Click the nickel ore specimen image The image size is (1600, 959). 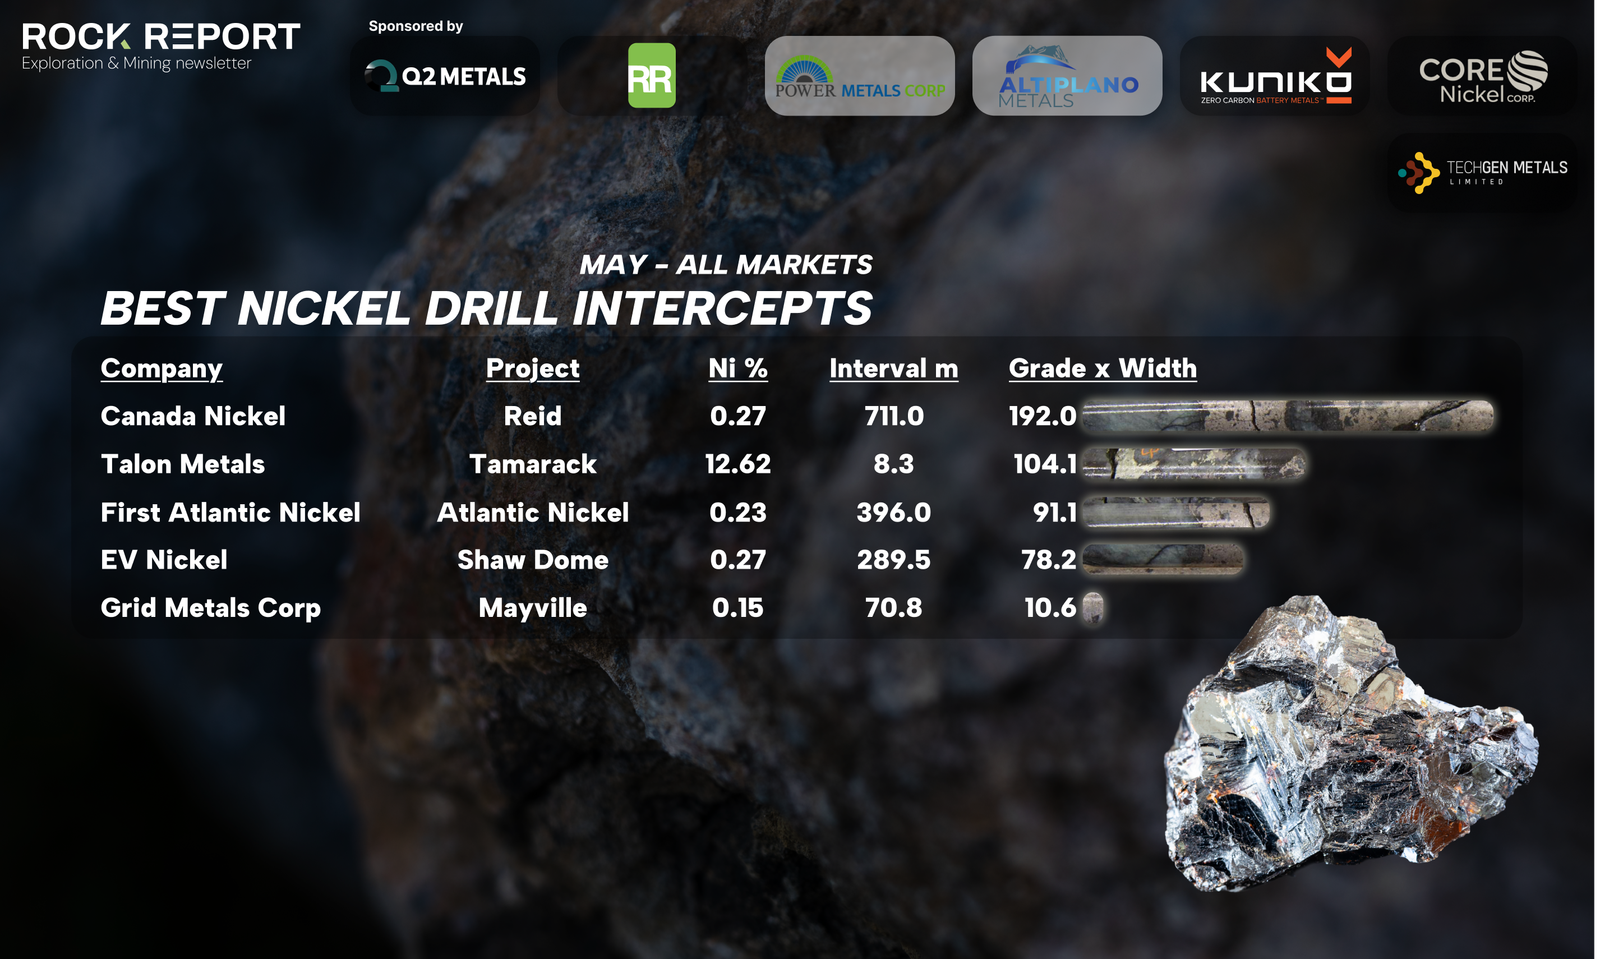tap(1350, 743)
